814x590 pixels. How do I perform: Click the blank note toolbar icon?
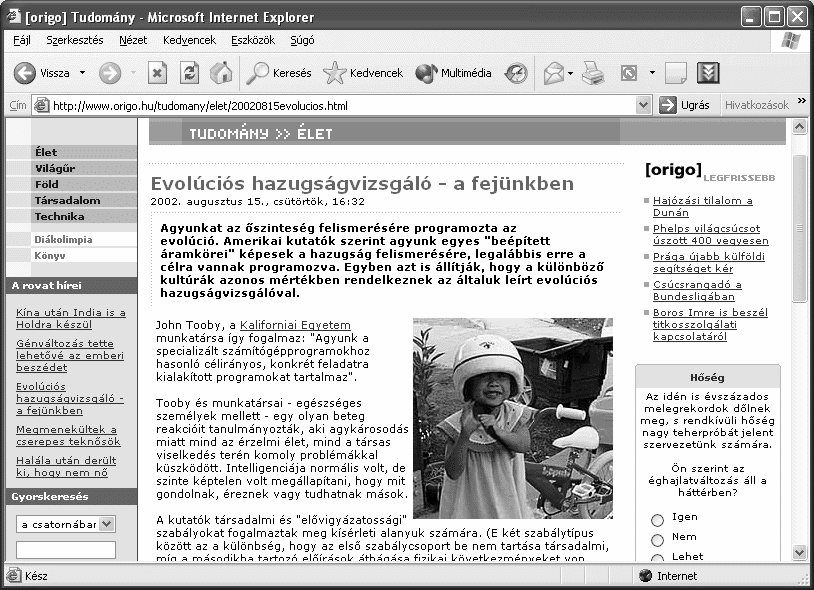[675, 73]
